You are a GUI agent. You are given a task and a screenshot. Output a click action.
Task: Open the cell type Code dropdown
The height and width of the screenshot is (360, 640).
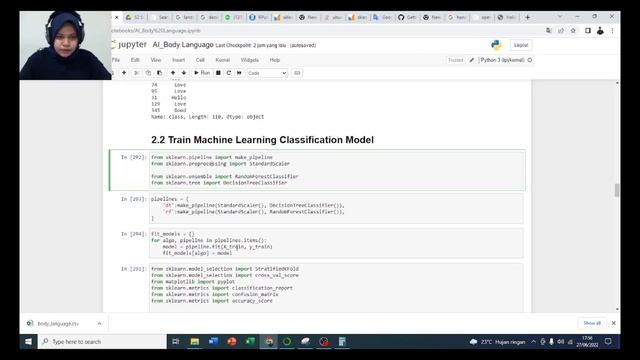click(267, 73)
